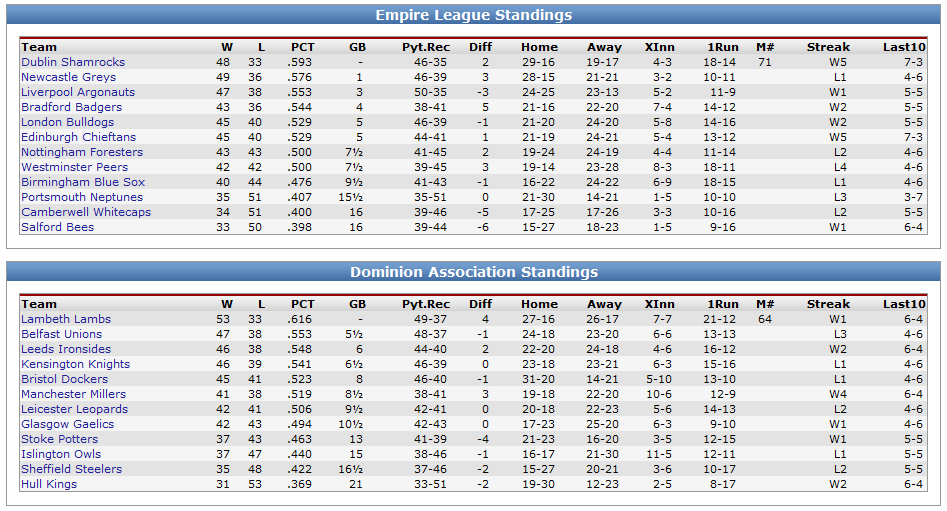Click the Belfast Unions link
The image size is (947, 511).
point(62,334)
